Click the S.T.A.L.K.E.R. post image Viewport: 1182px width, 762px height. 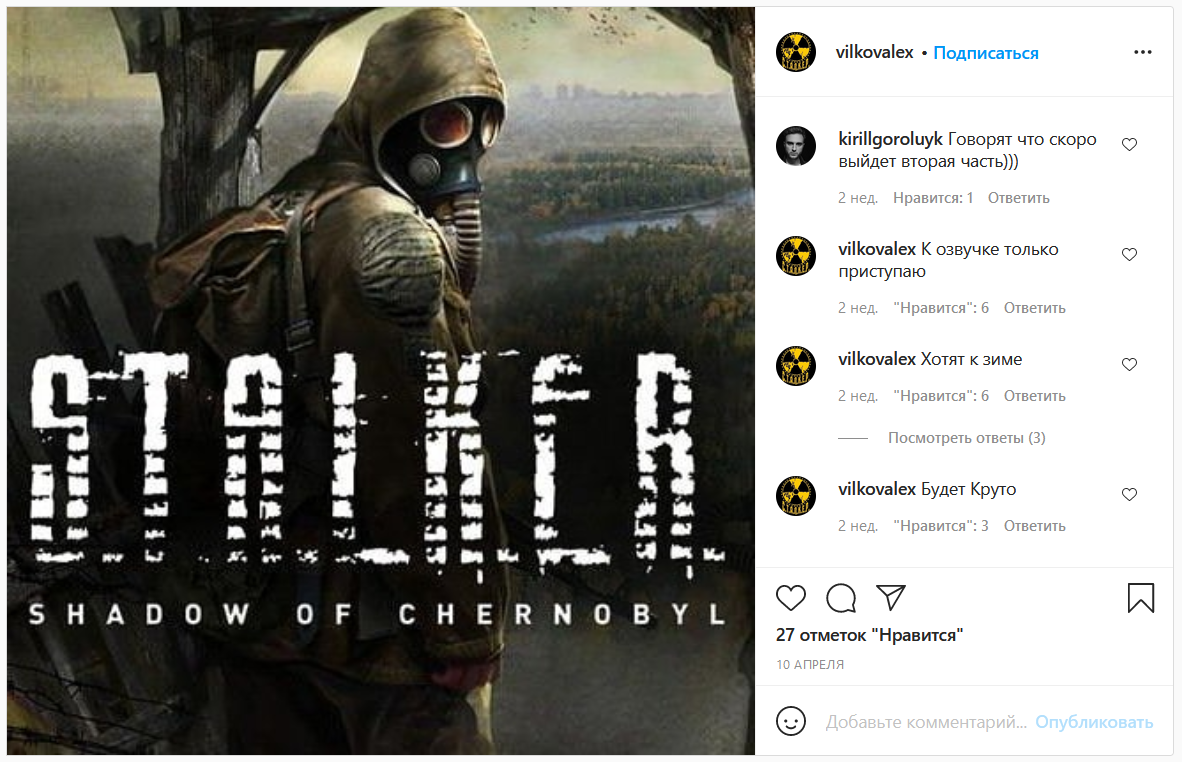point(381,381)
